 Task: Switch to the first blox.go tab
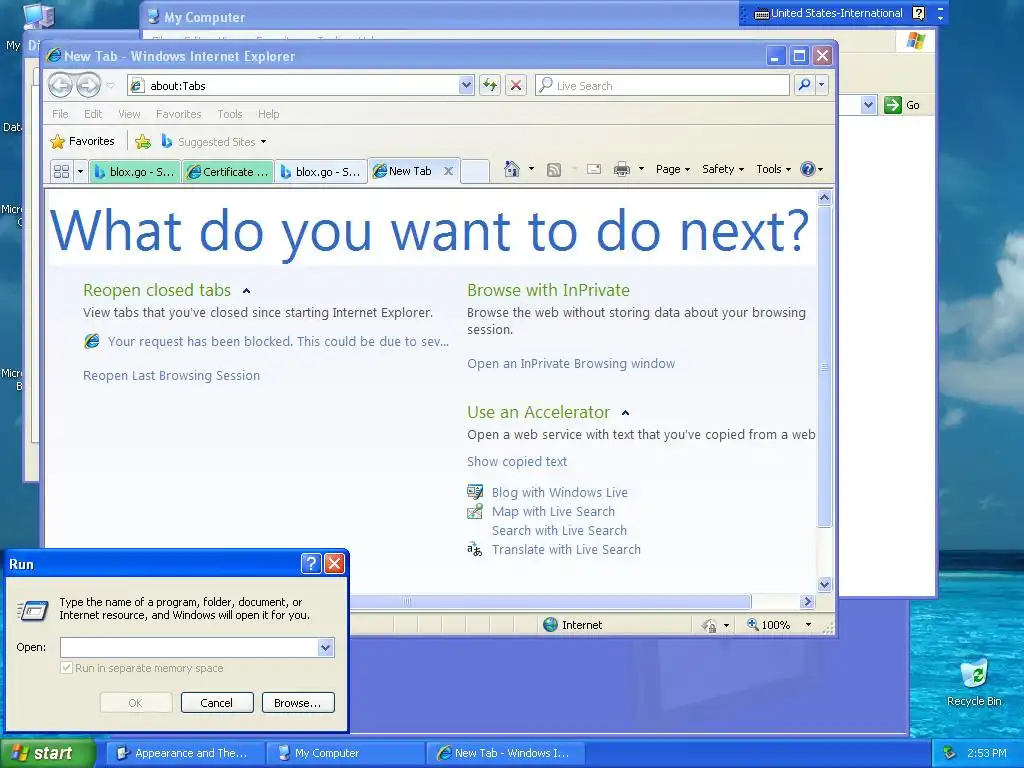click(135, 172)
